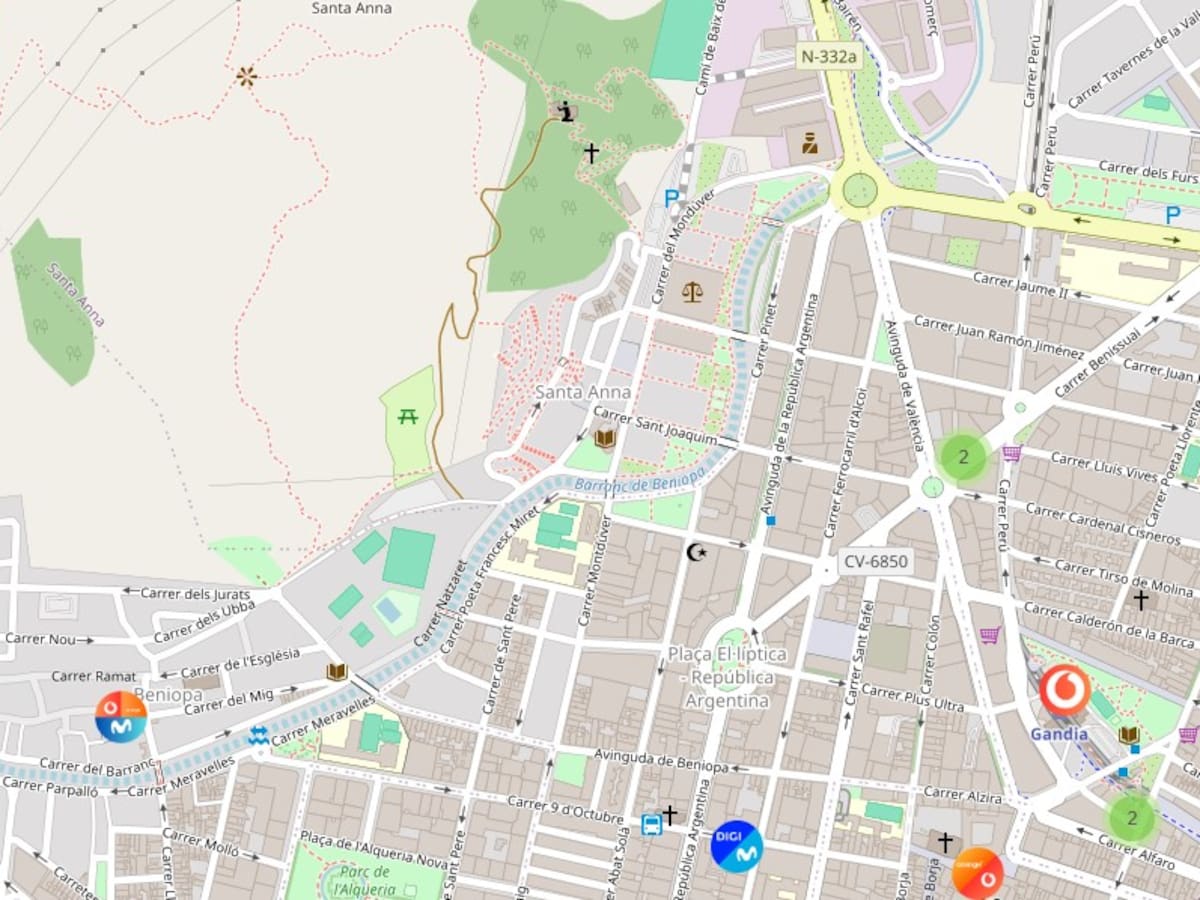Open the DIGI Movistar store marker
The image size is (1200, 900).
point(737,846)
